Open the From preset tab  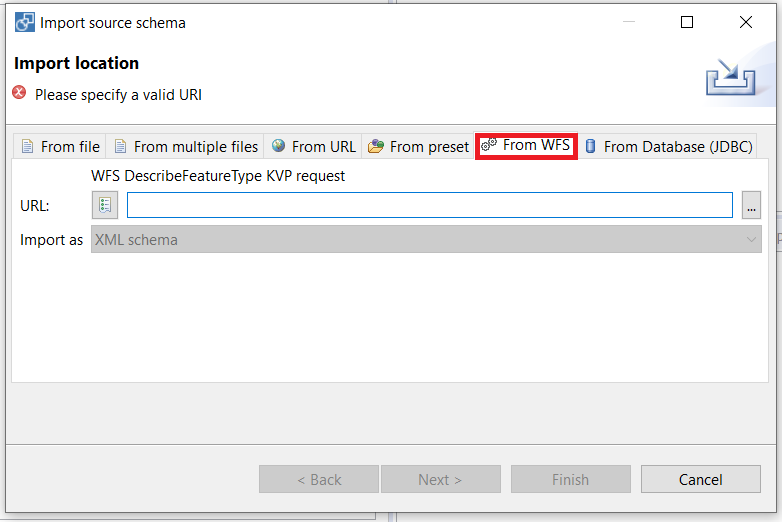click(418, 147)
